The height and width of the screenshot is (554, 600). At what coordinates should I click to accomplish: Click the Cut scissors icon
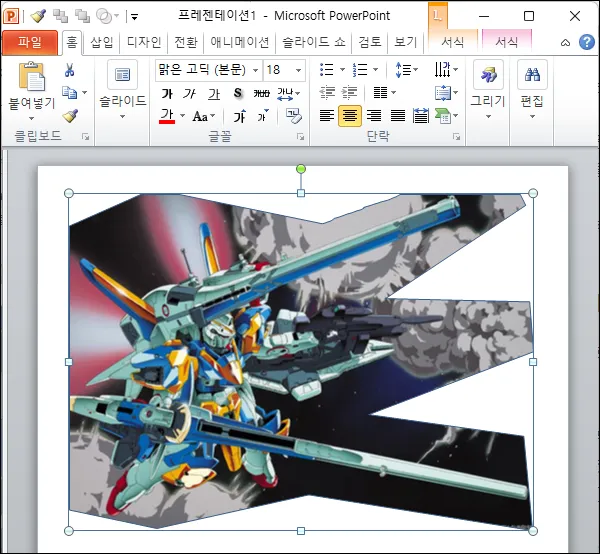point(69,70)
